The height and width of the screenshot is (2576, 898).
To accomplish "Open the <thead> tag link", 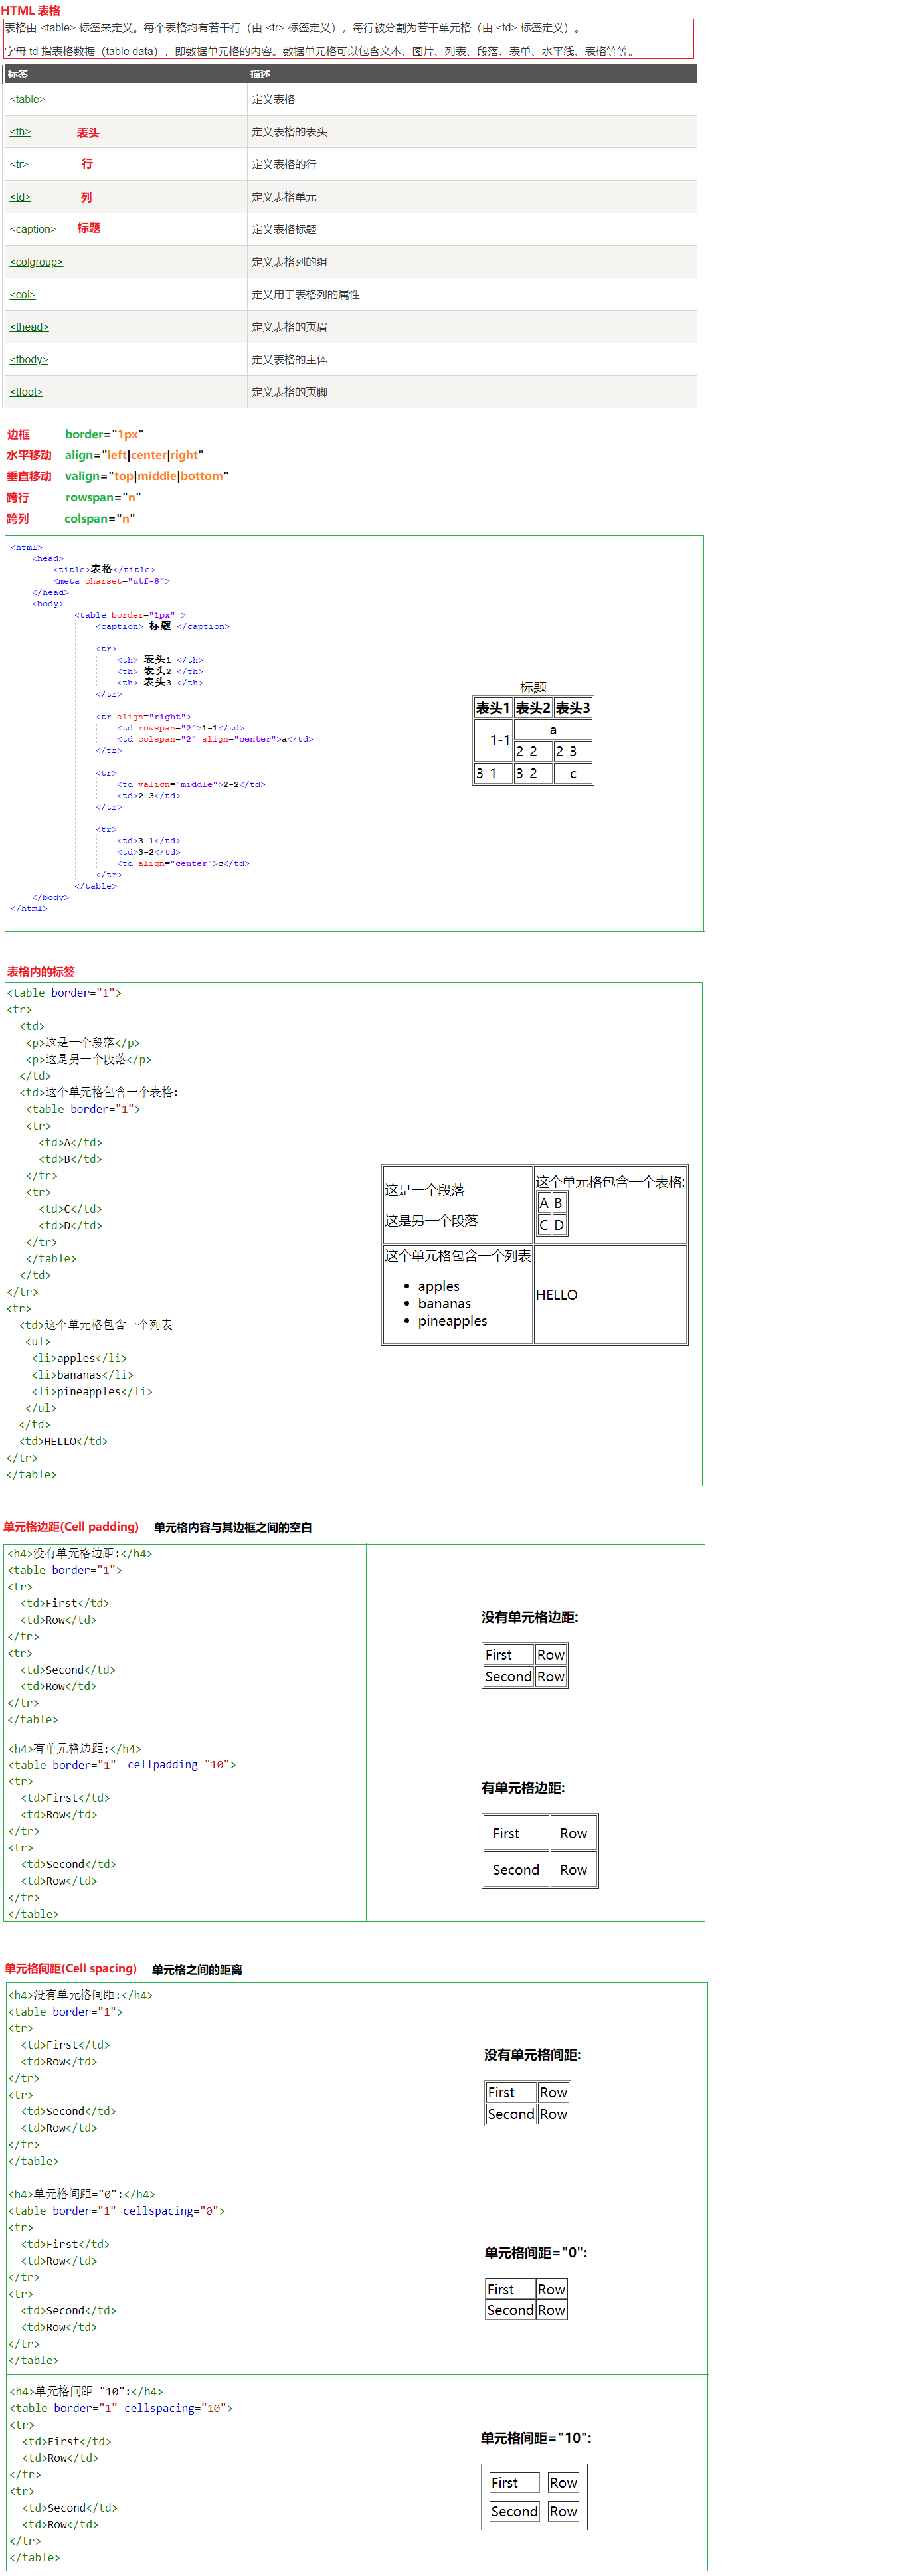I will (x=29, y=327).
